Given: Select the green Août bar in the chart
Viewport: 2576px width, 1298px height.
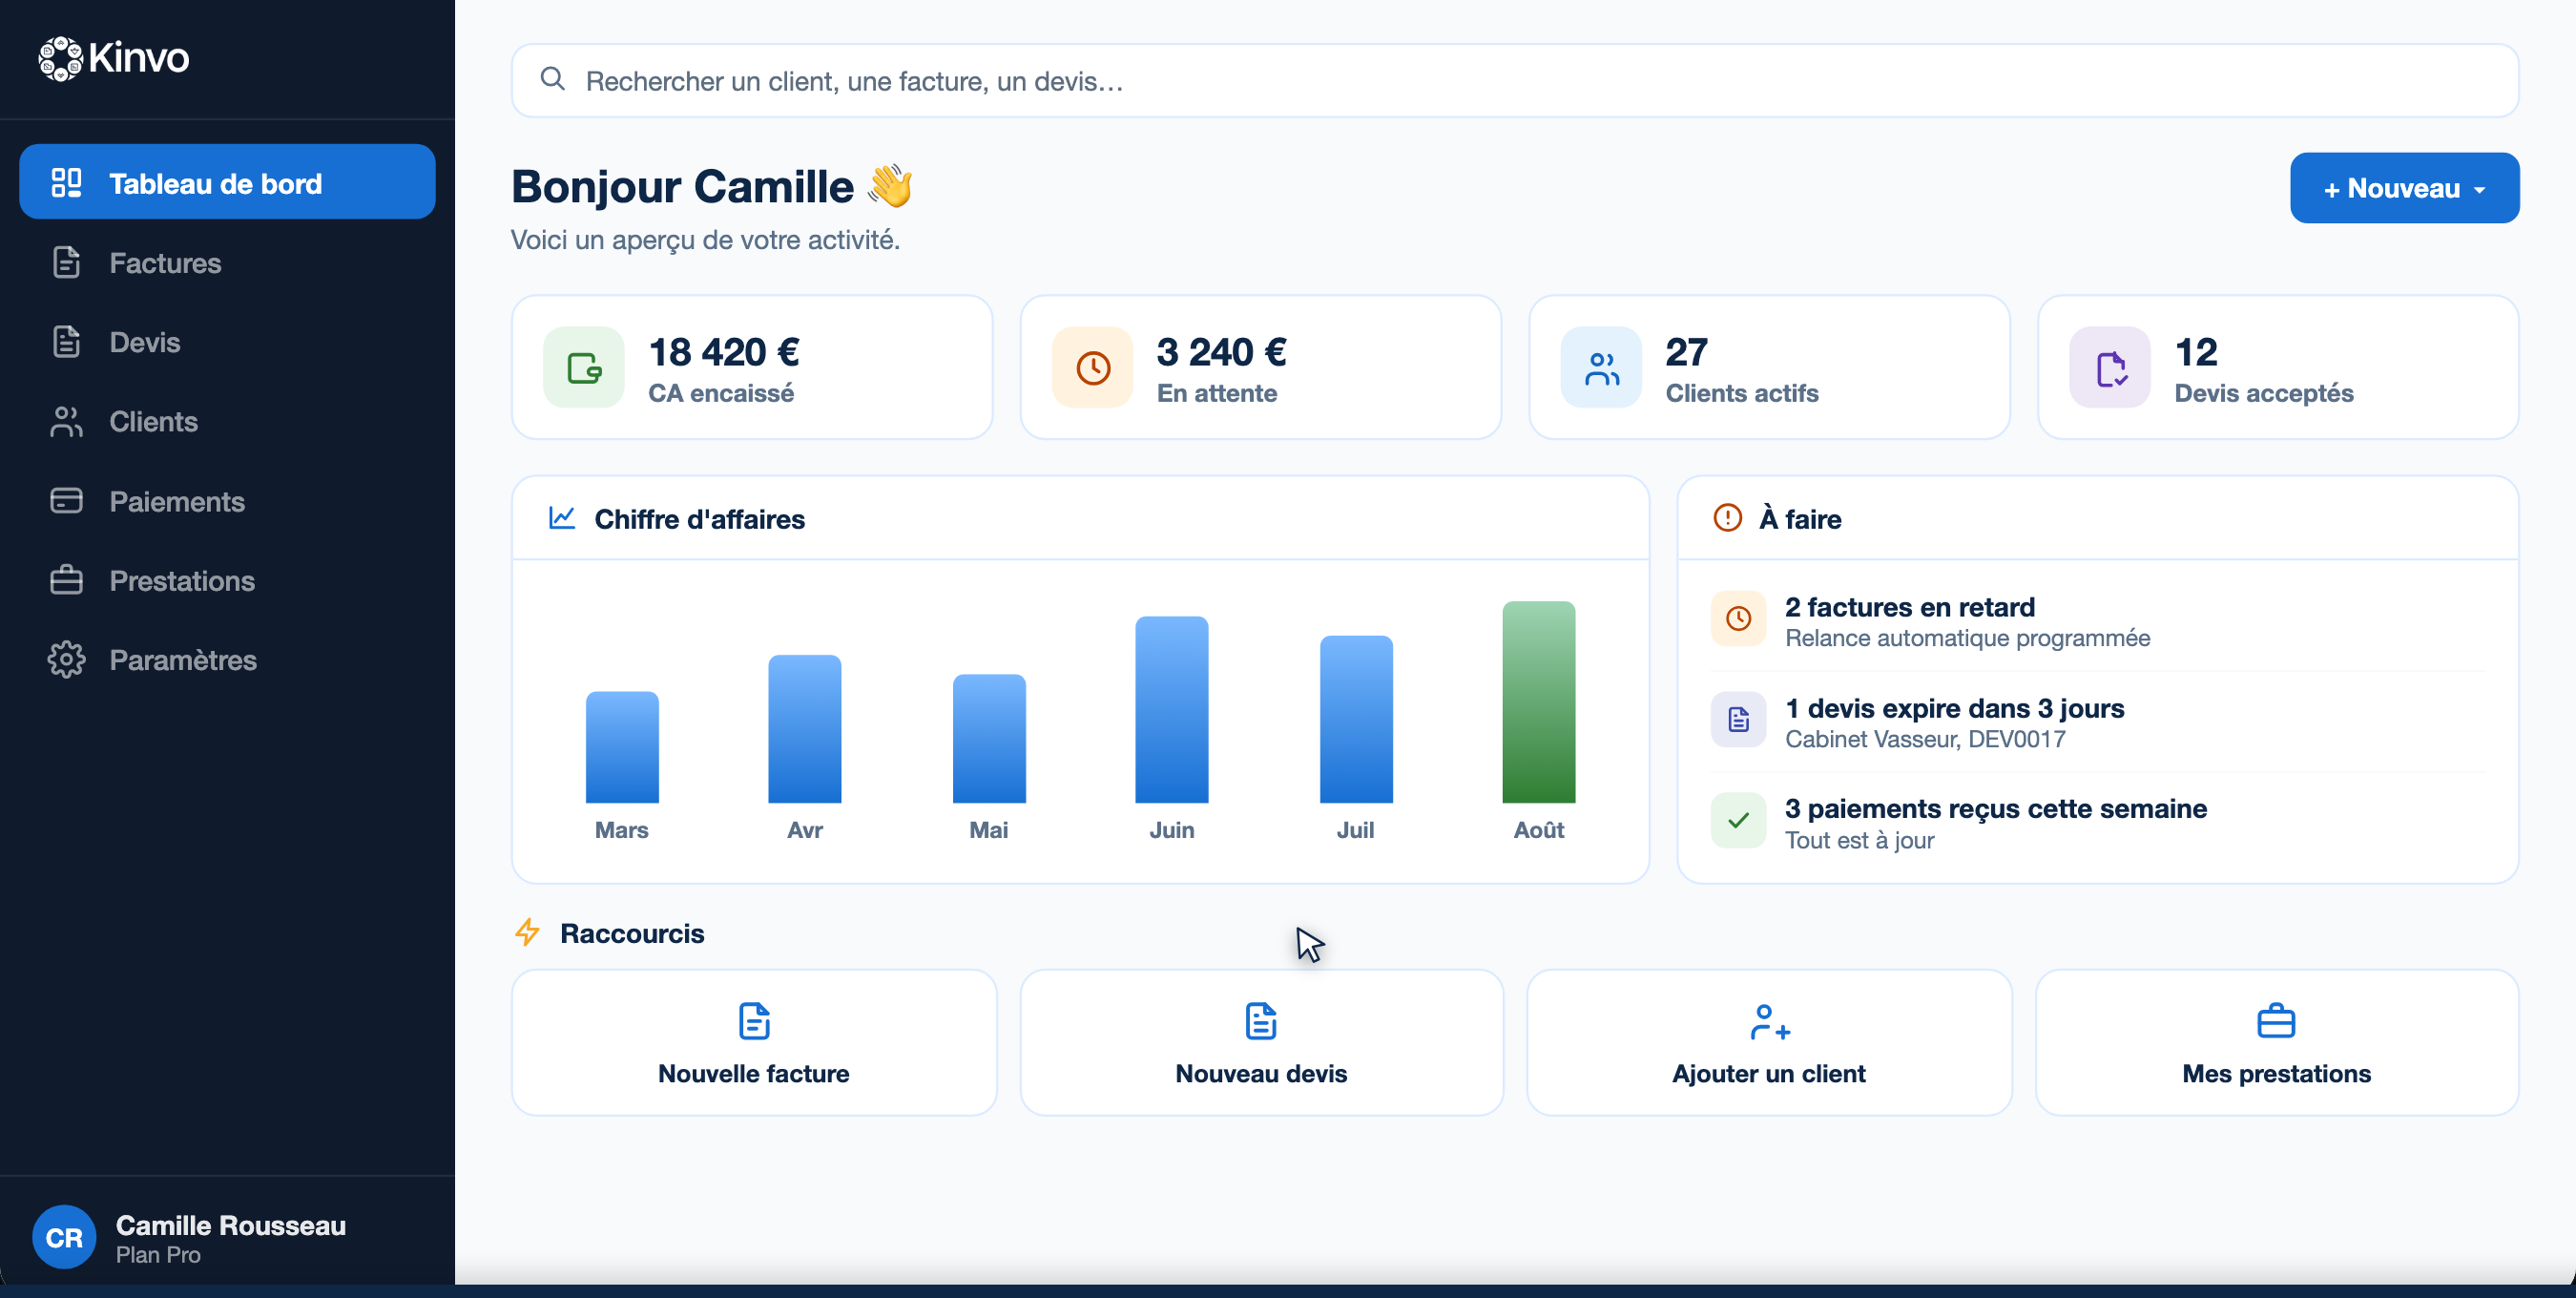Looking at the screenshot, I should (1539, 702).
